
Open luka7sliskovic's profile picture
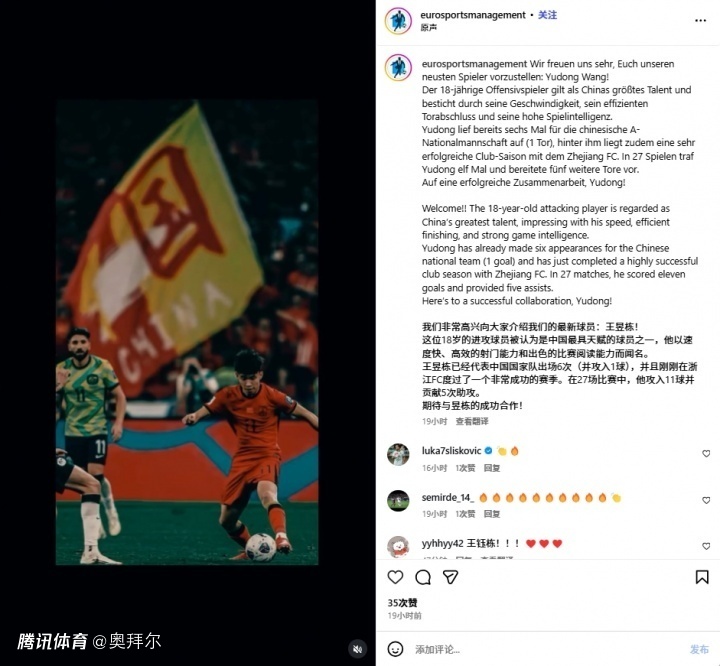pyautogui.click(x=398, y=455)
